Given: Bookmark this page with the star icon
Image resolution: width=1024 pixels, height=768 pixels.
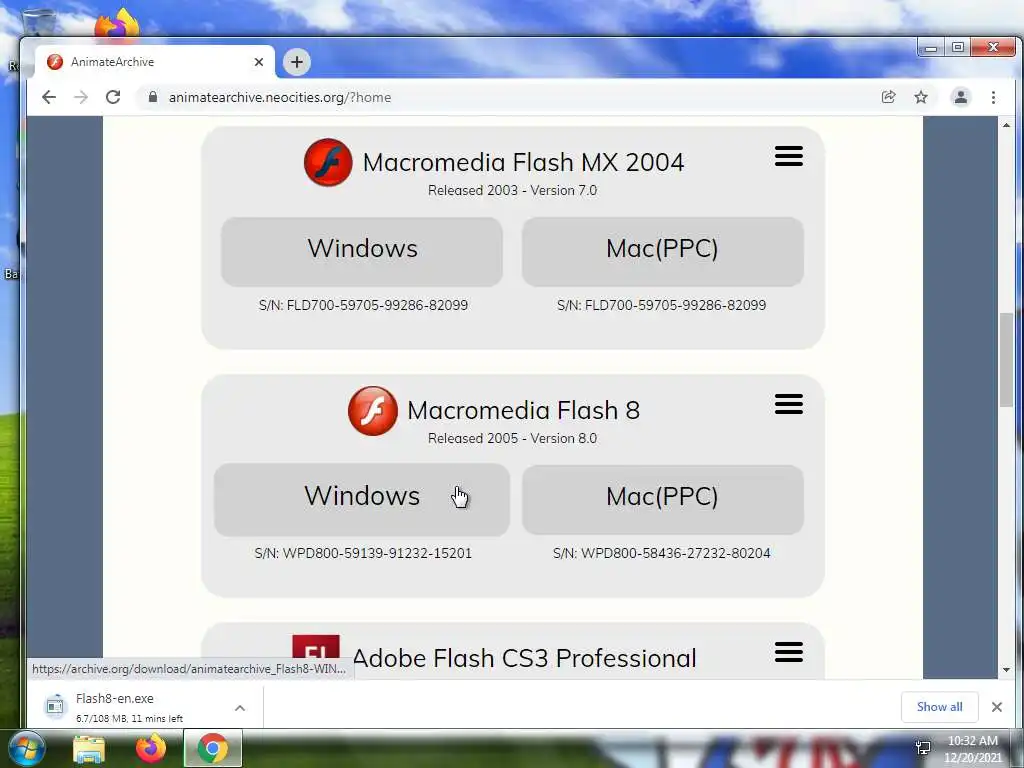Looking at the screenshot, I should [921, 97].
